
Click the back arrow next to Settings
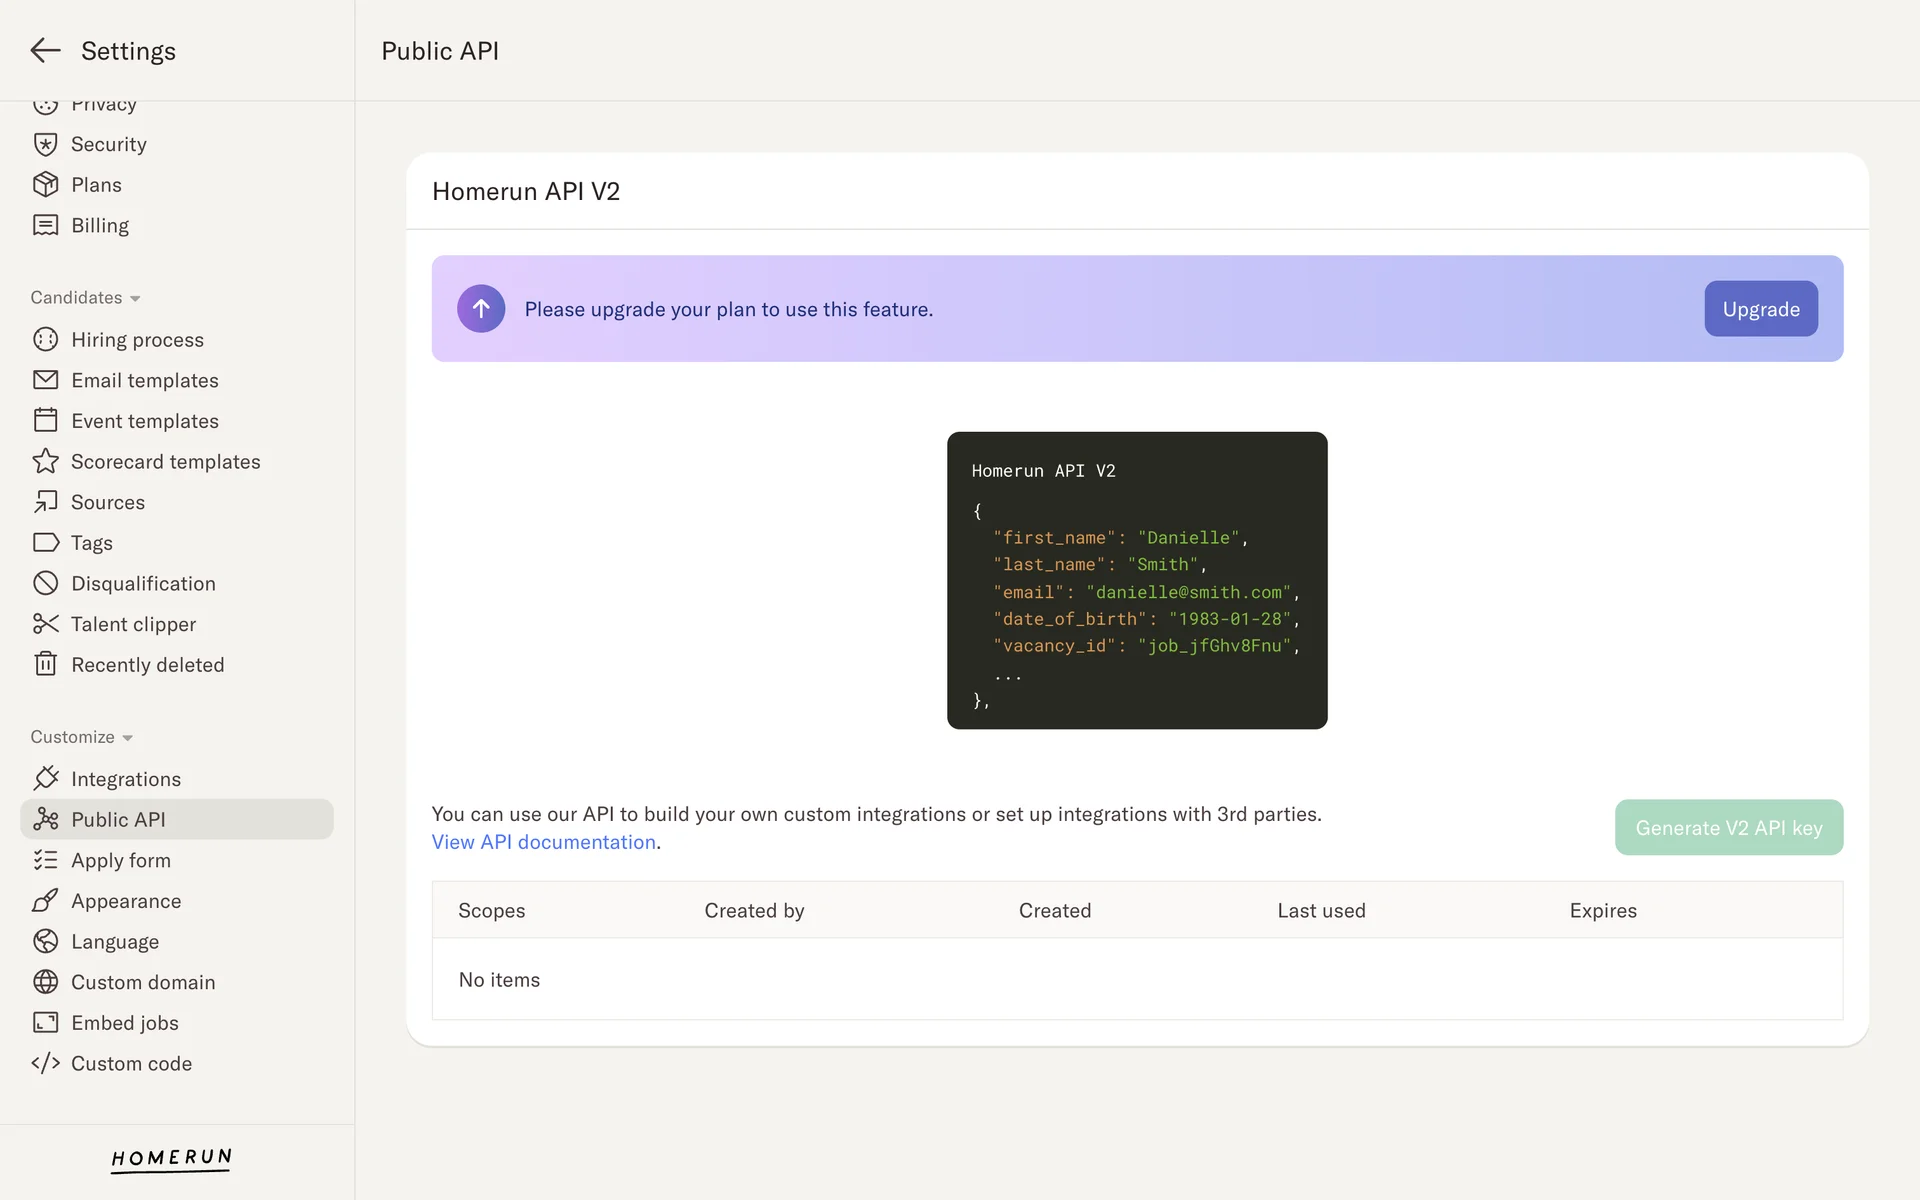tap(45, 50)
